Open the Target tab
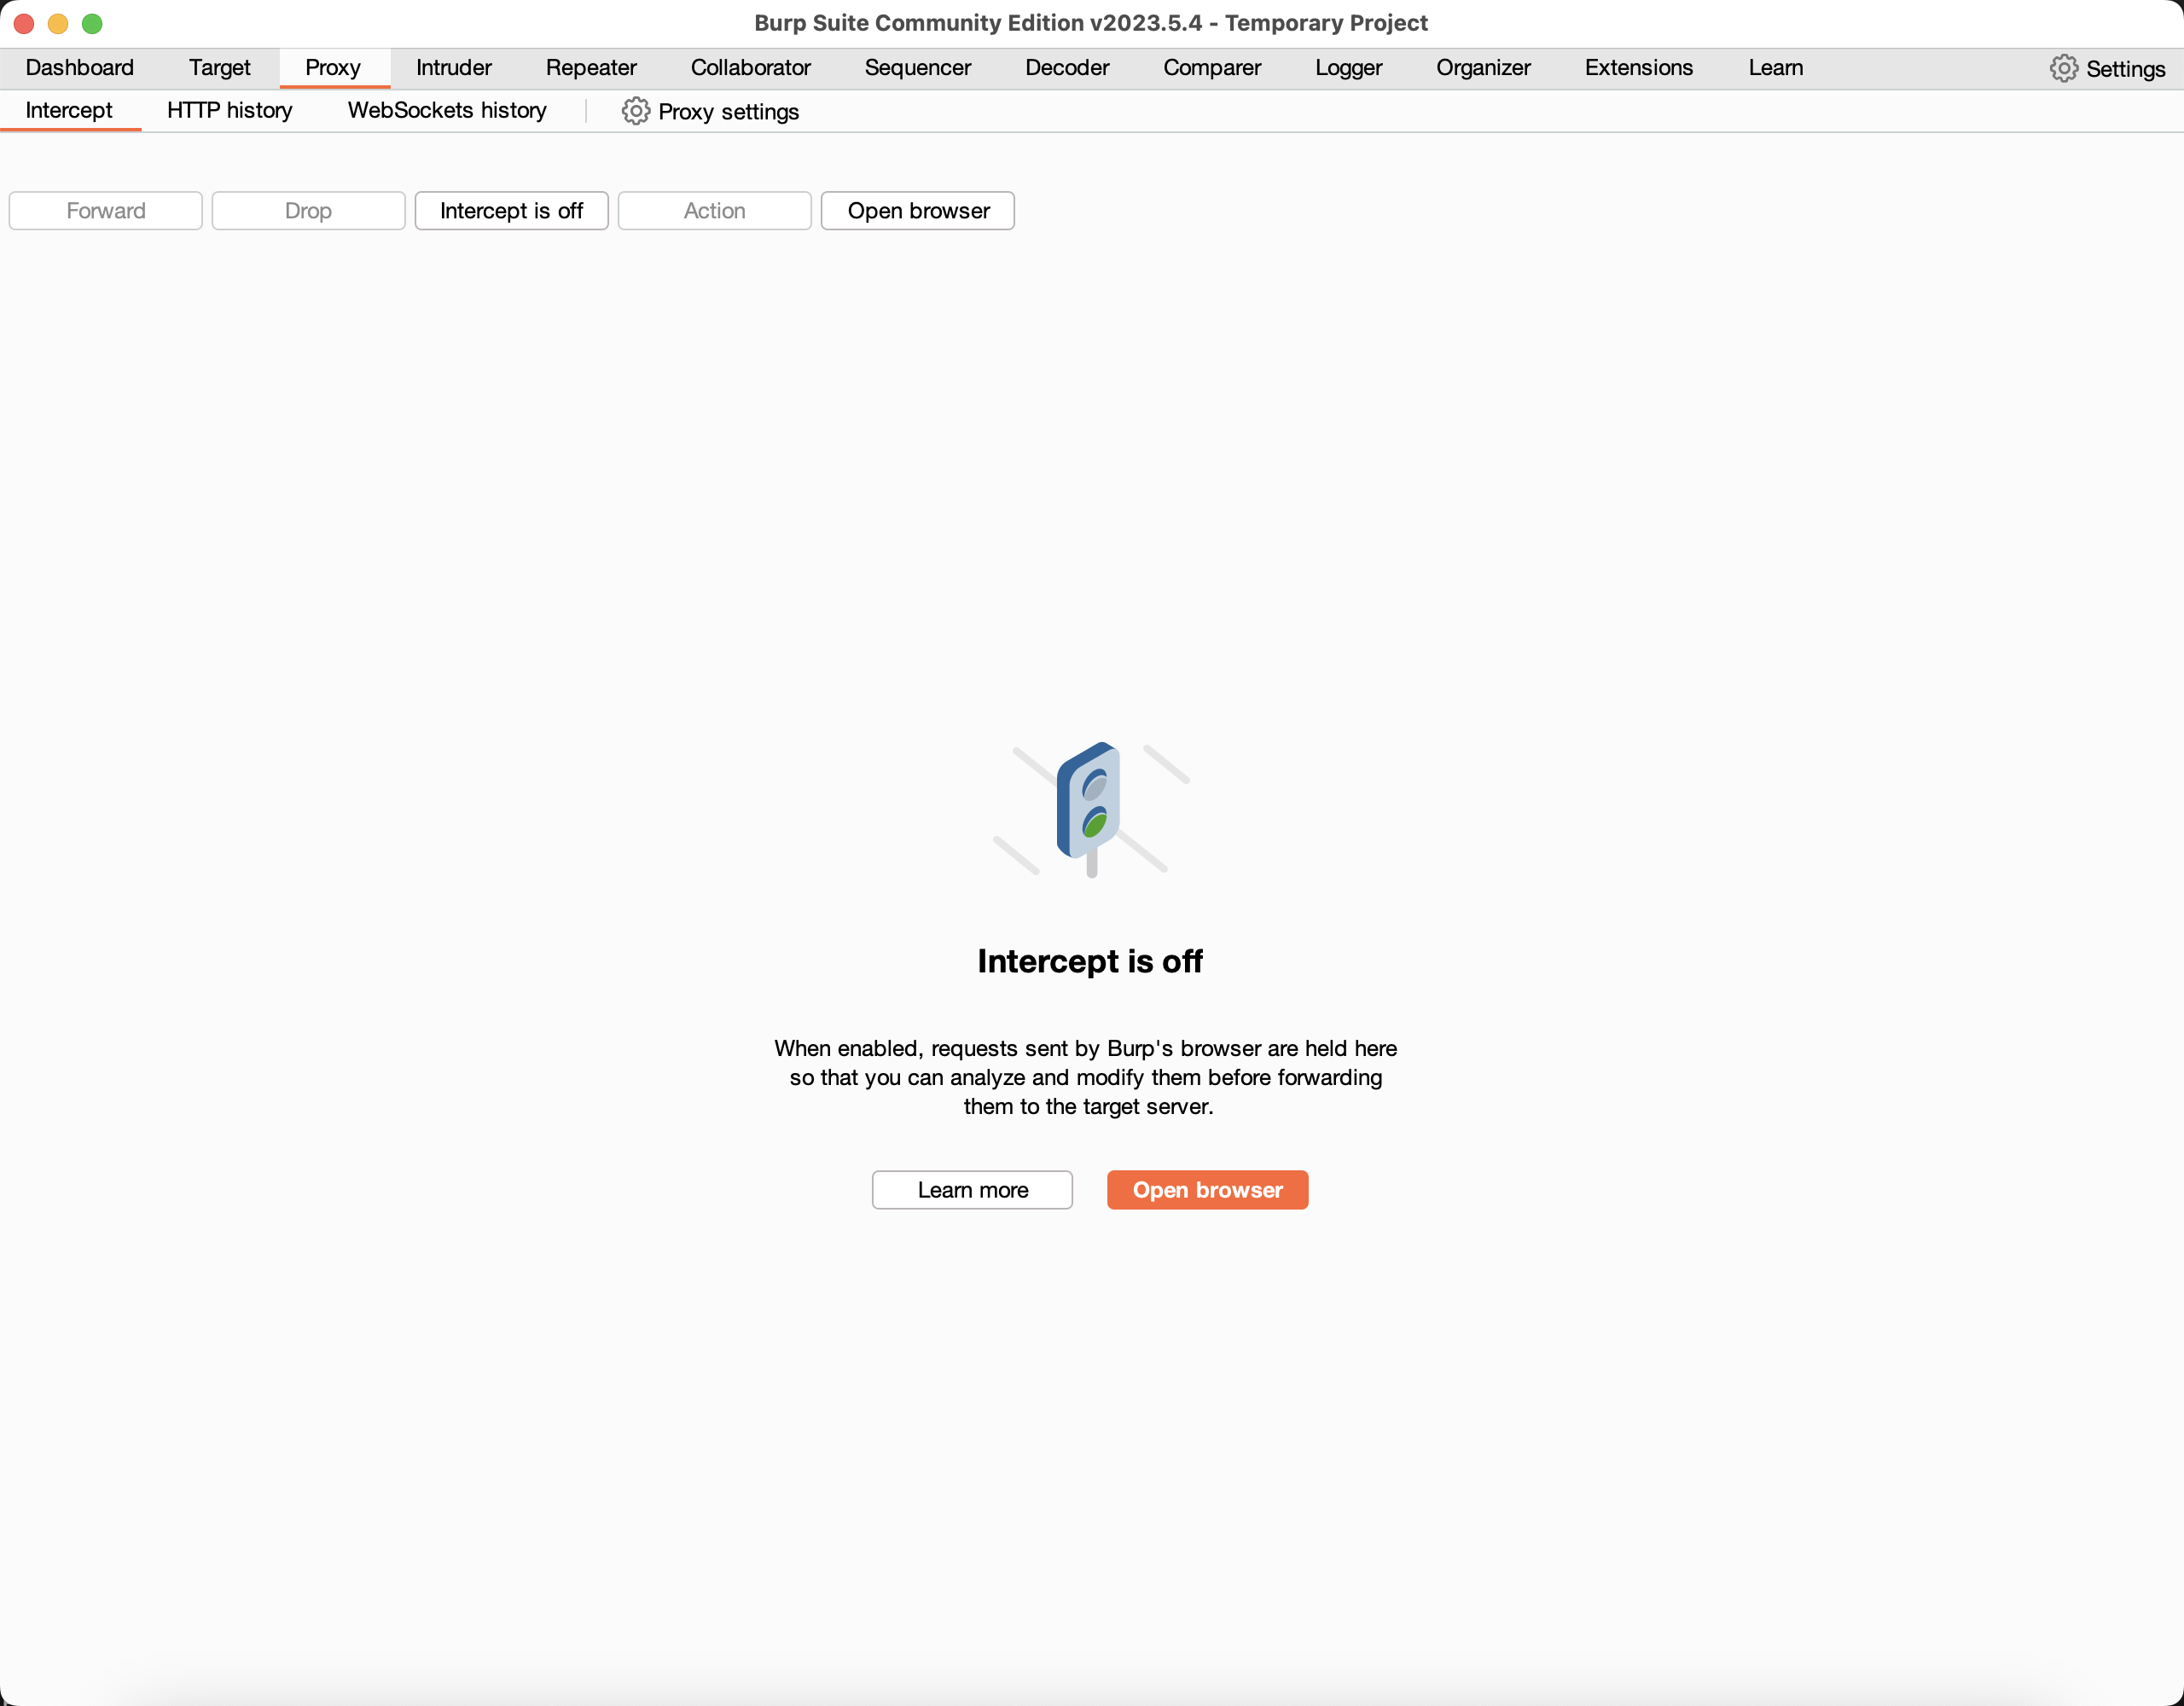Screen dimensions: 2184x1706 coord(219,68)
